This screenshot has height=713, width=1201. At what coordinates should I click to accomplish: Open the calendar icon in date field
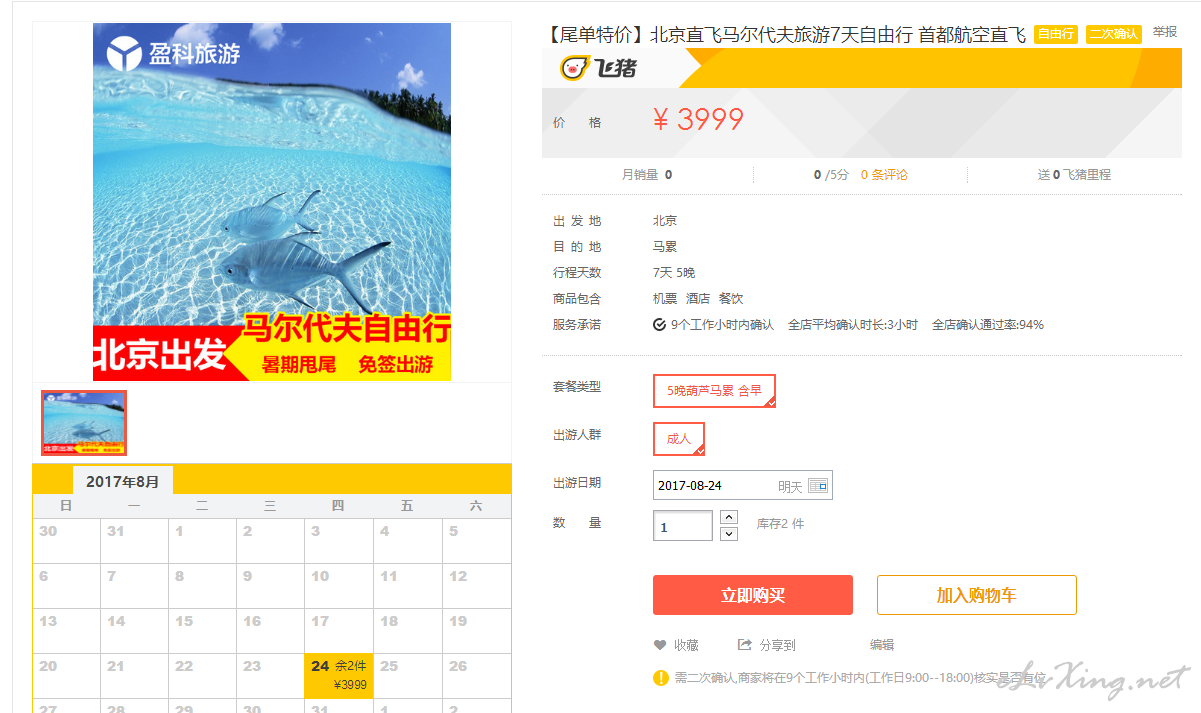(x=818, y=486)
